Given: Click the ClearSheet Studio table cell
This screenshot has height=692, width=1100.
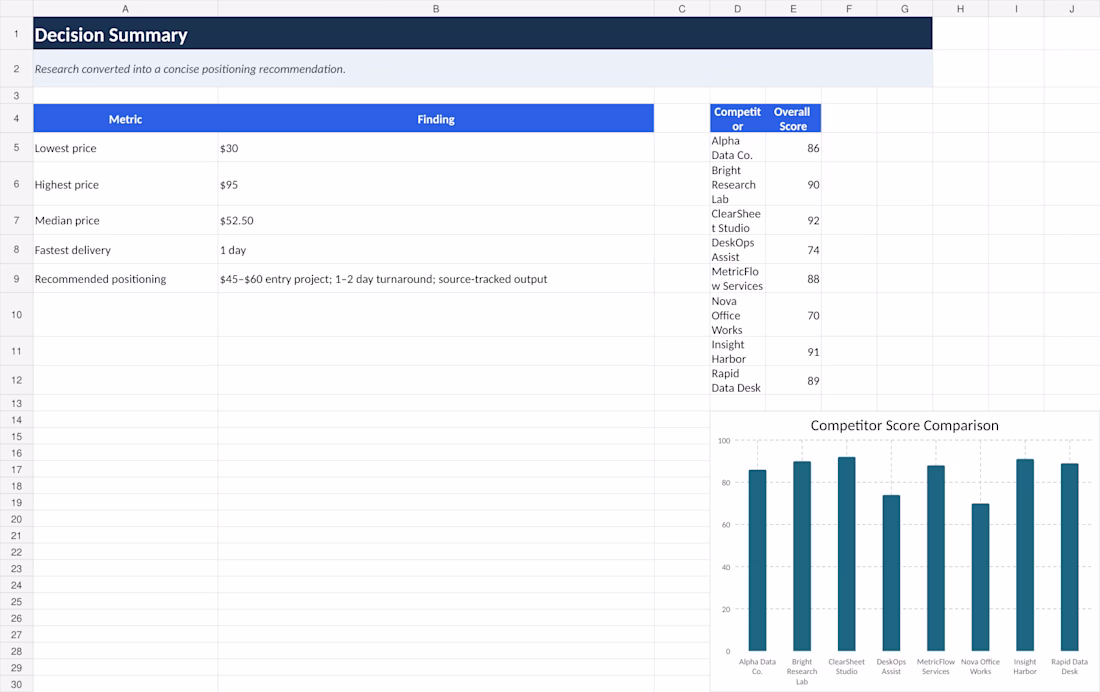Looking at the screenshot, I should click(x=737, y=220).
